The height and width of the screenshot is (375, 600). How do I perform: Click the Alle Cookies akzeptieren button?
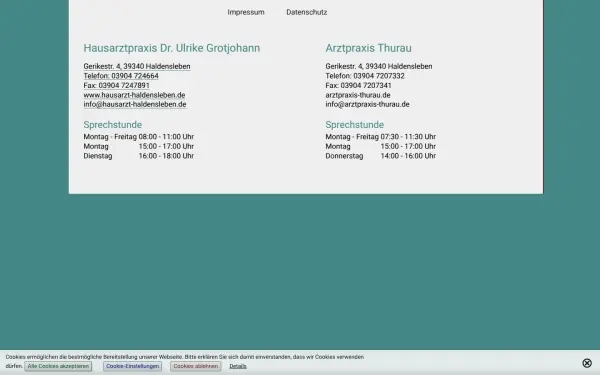click(58, 366)
